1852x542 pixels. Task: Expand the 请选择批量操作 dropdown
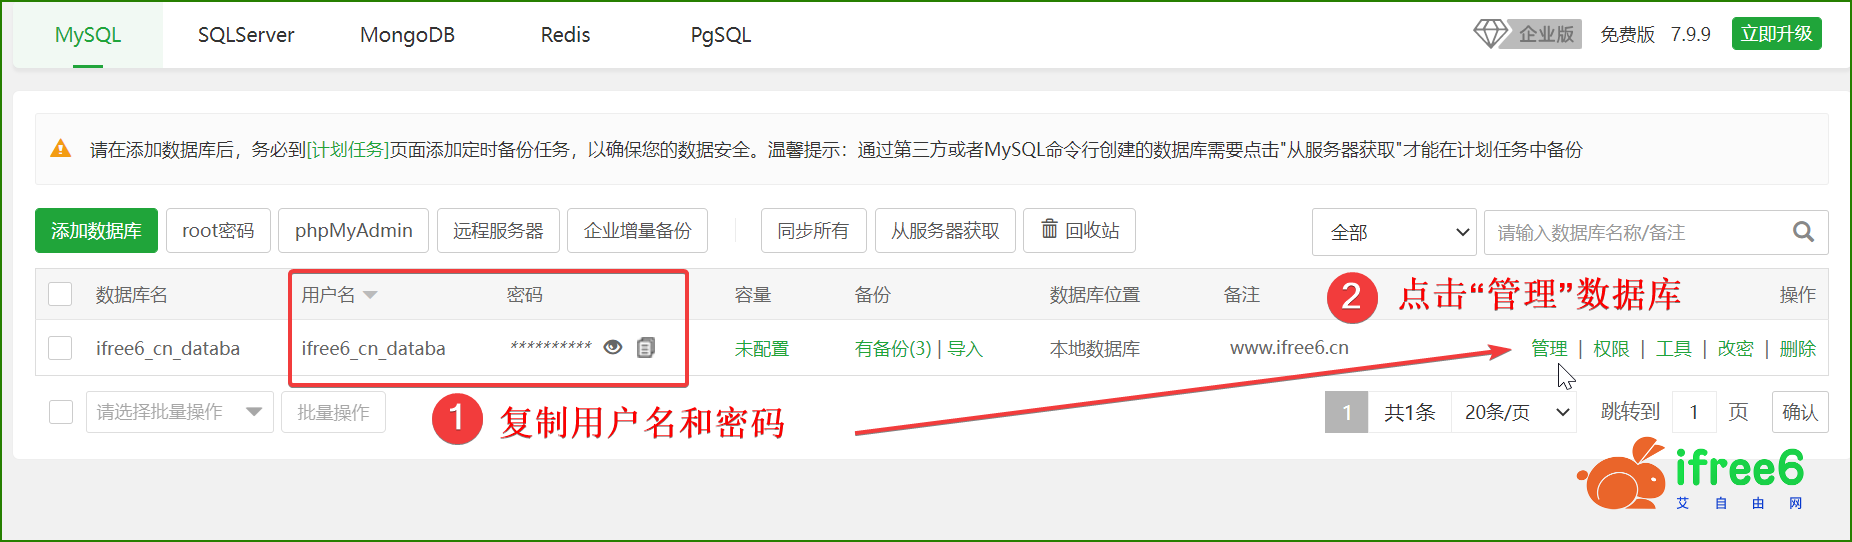(x=180, y=412)
